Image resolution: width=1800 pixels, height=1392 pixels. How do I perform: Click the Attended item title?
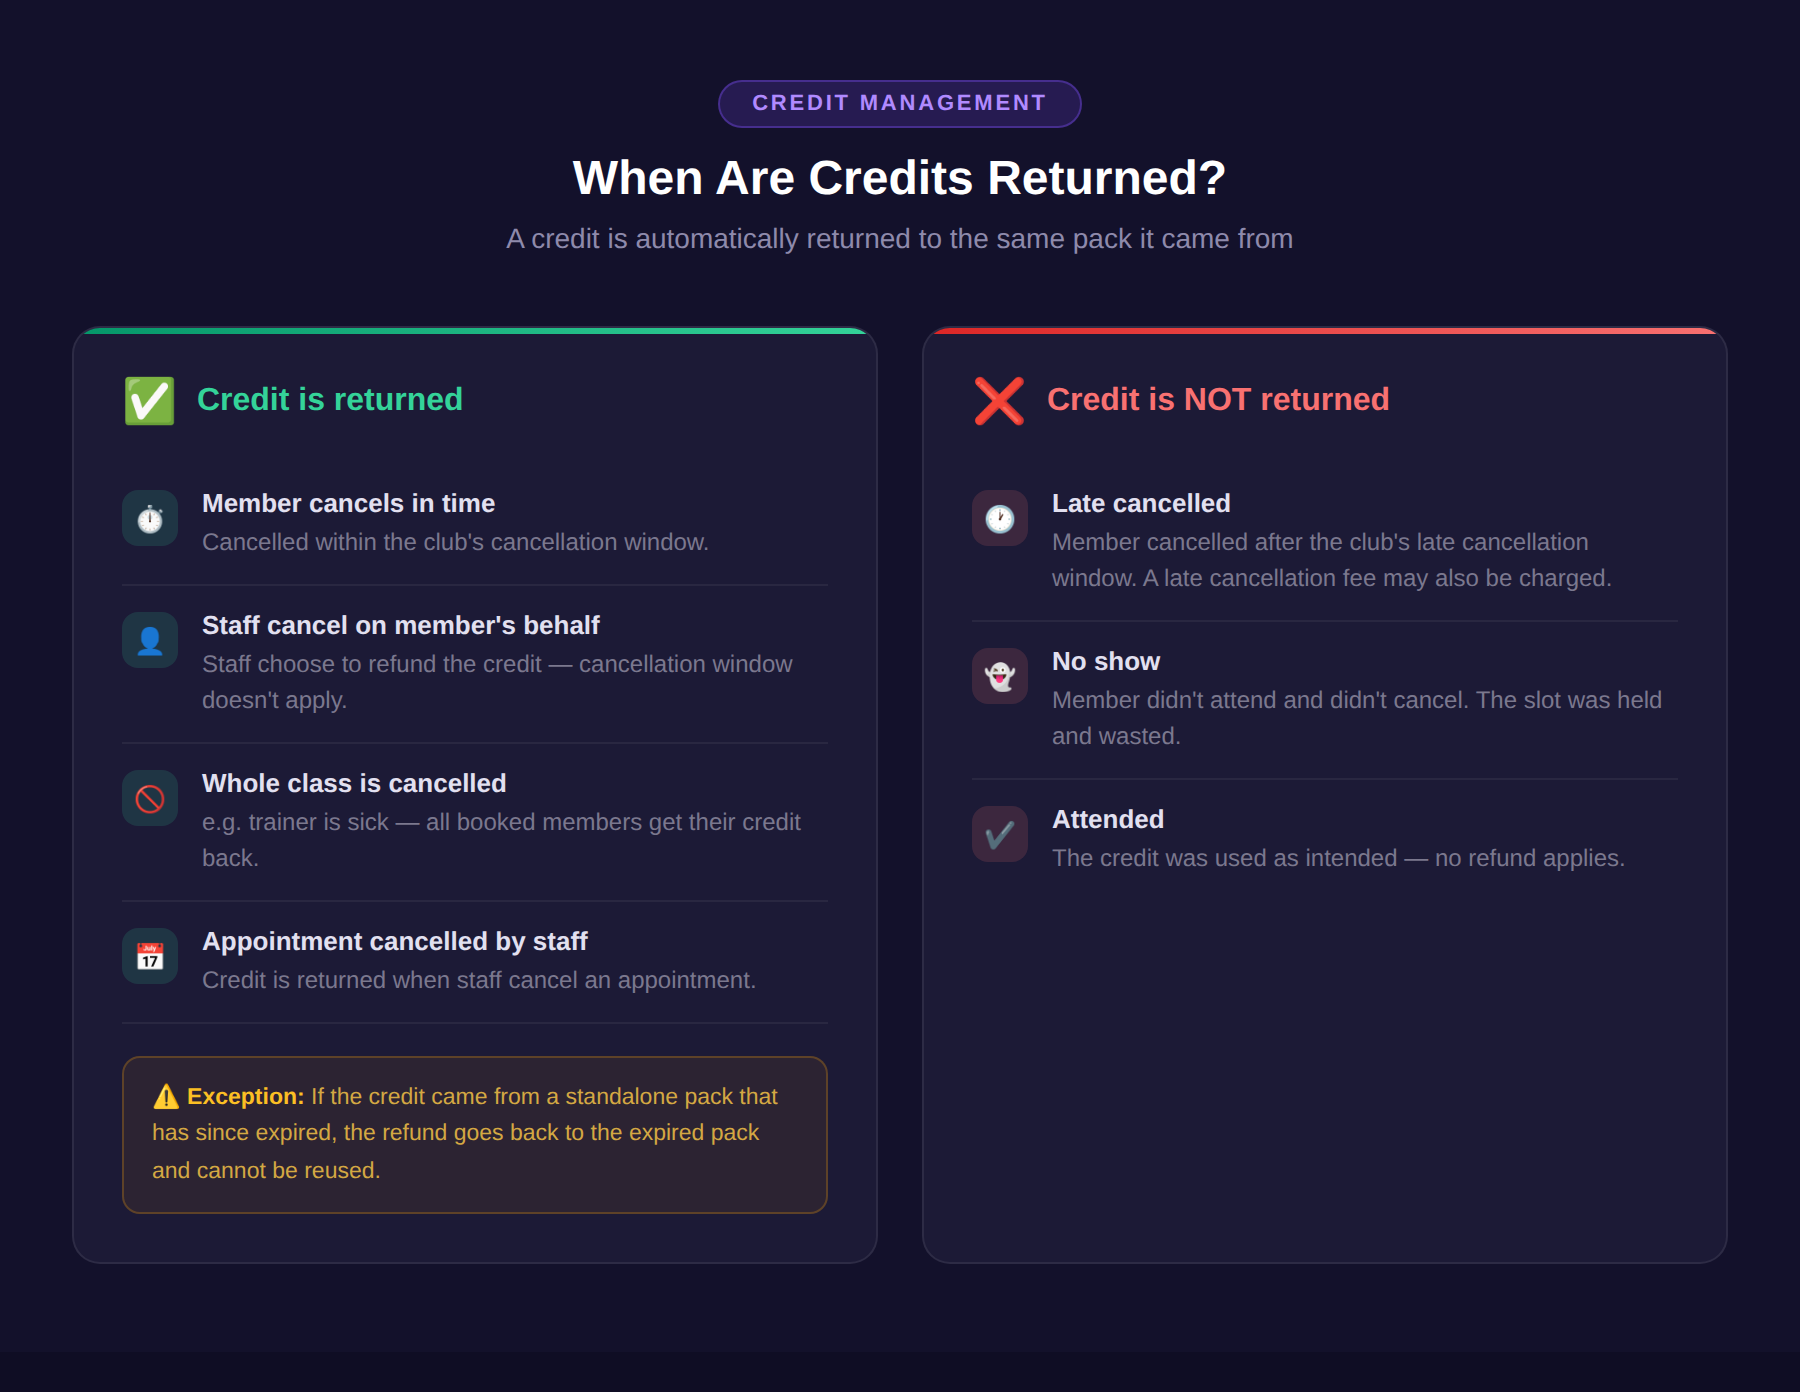(1108, 819)
